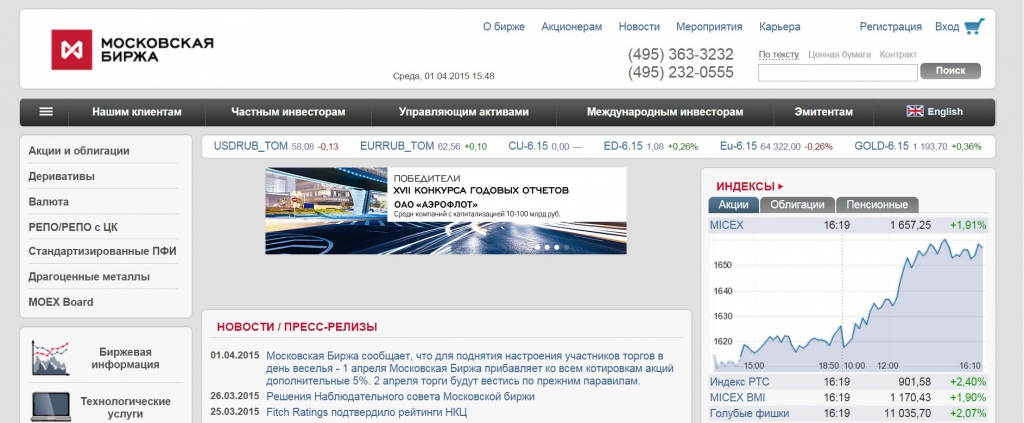The image size is (1024, 423).
Task: Select Контракт search mode
Action: click(x=898, y=55)
